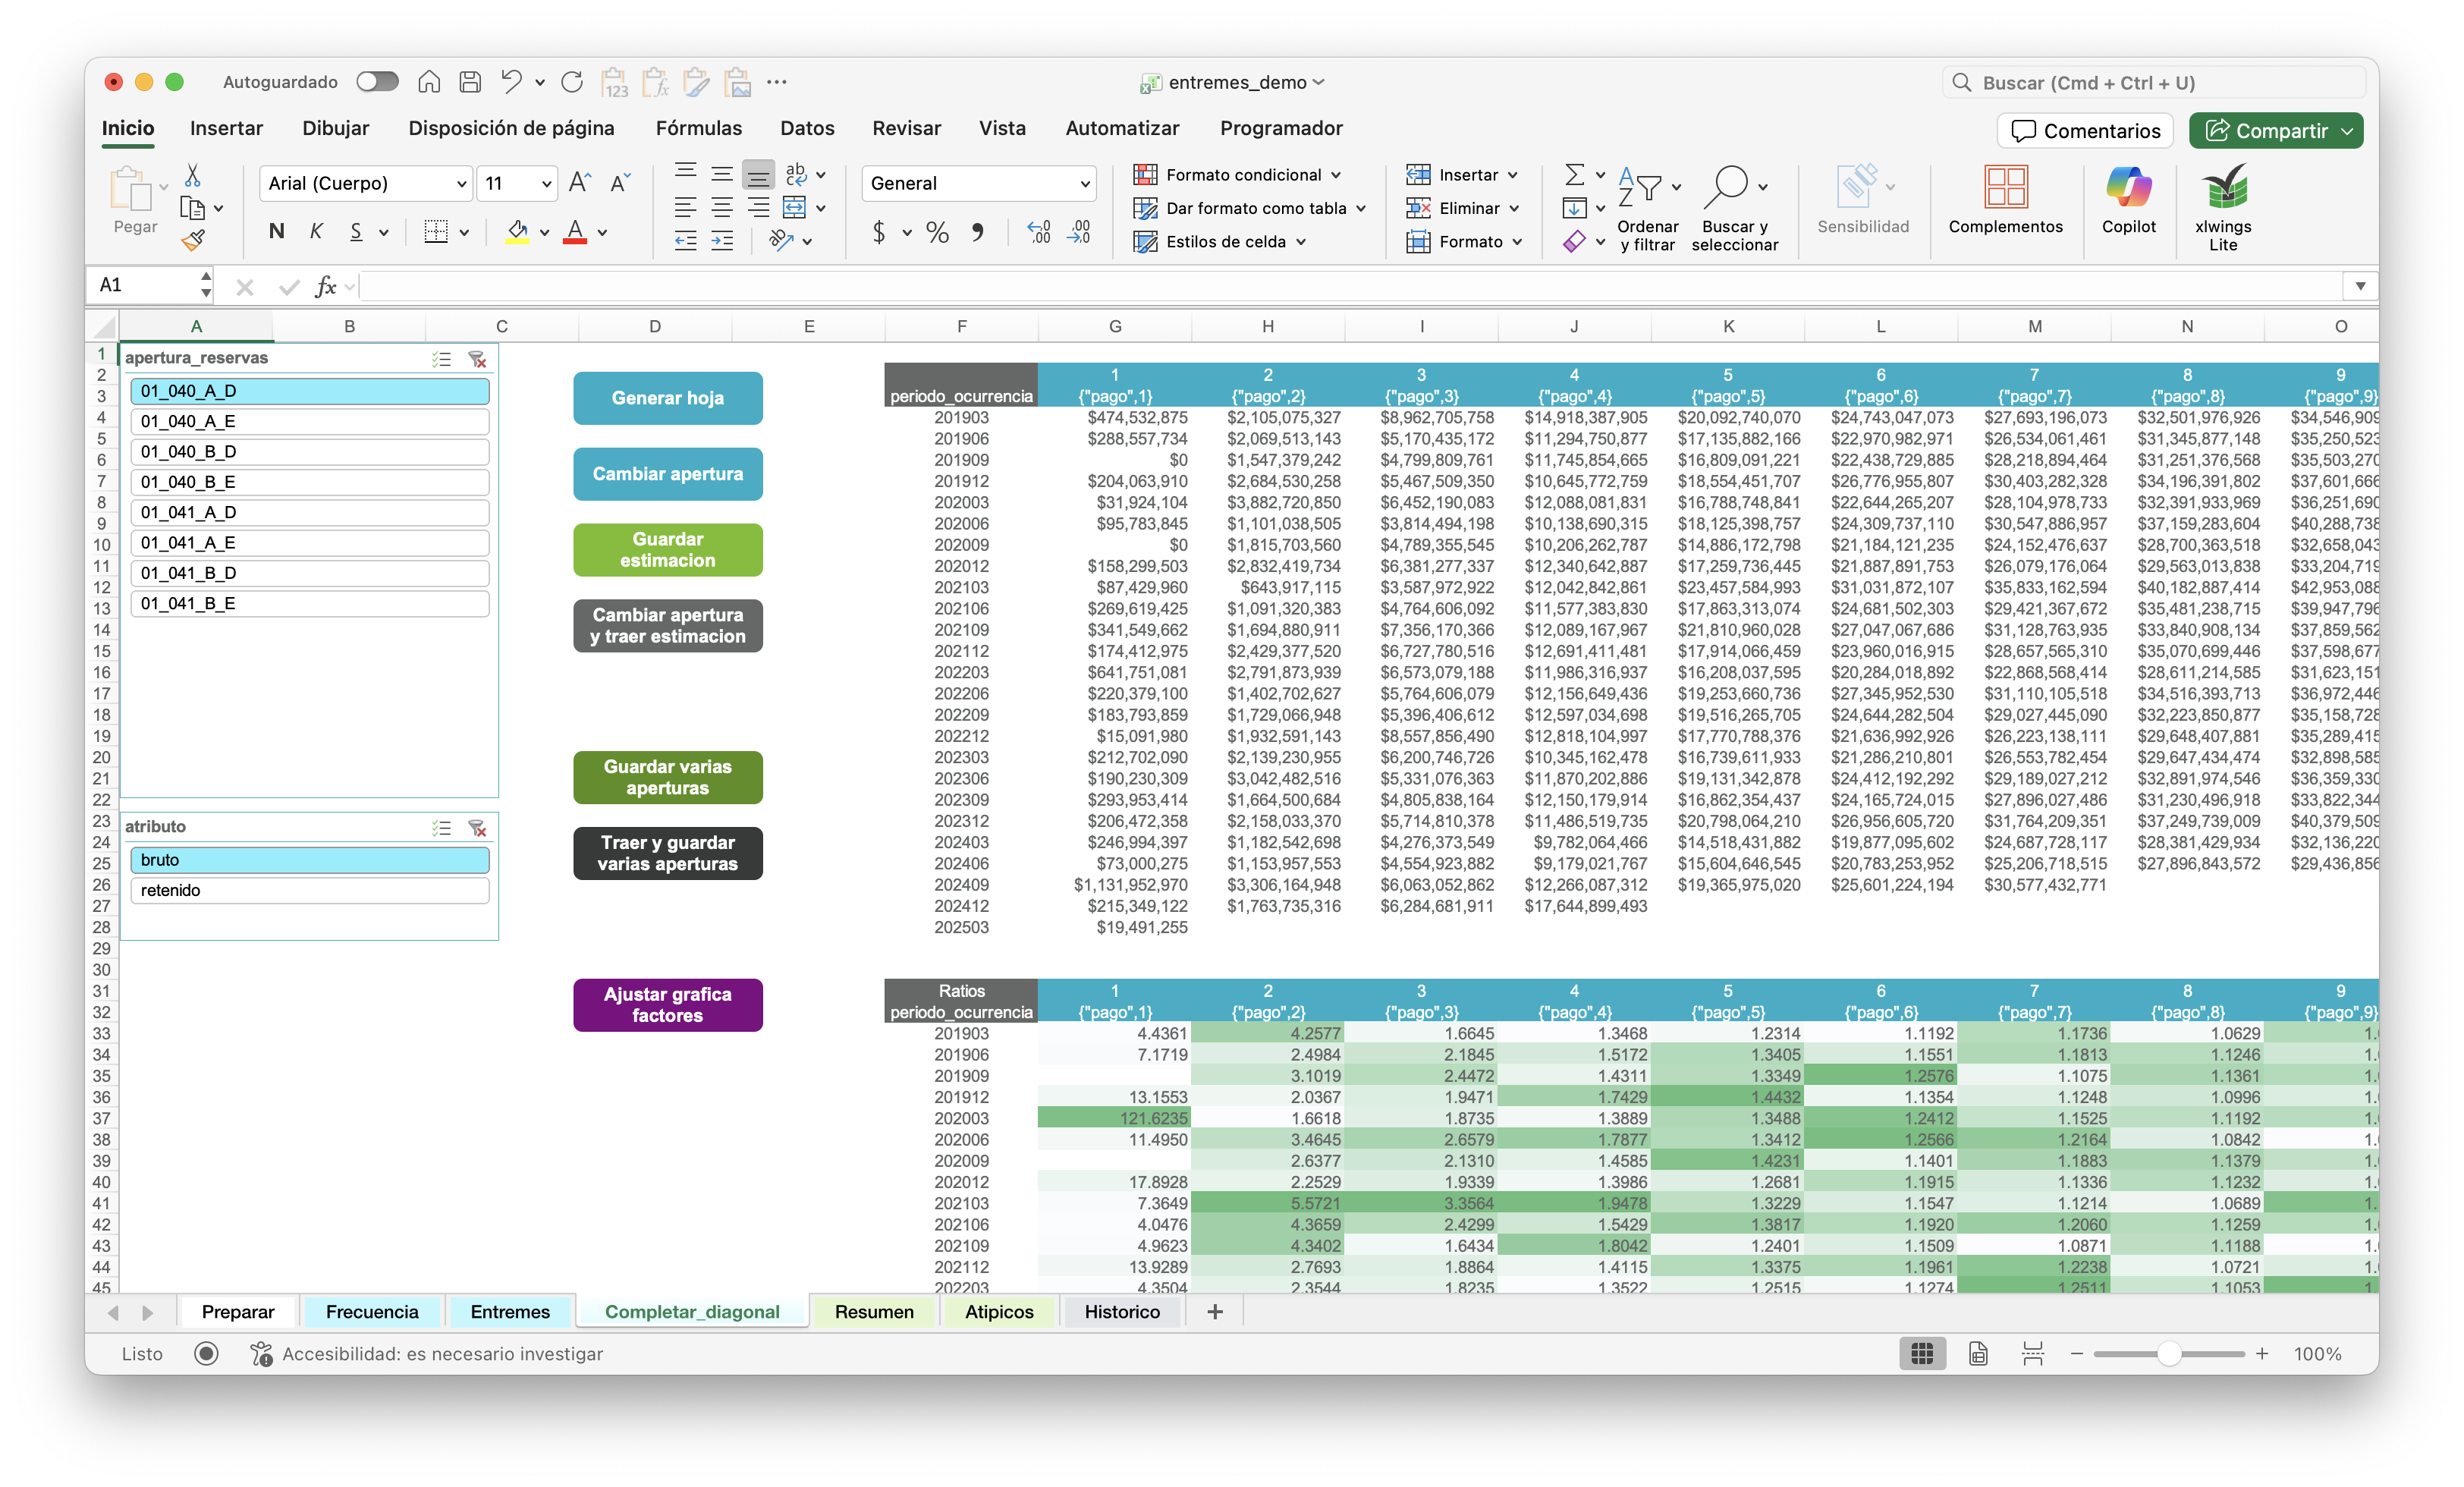
Task: Decrease decimal places
Action: pyautogui.click(x=1079, y=233)
